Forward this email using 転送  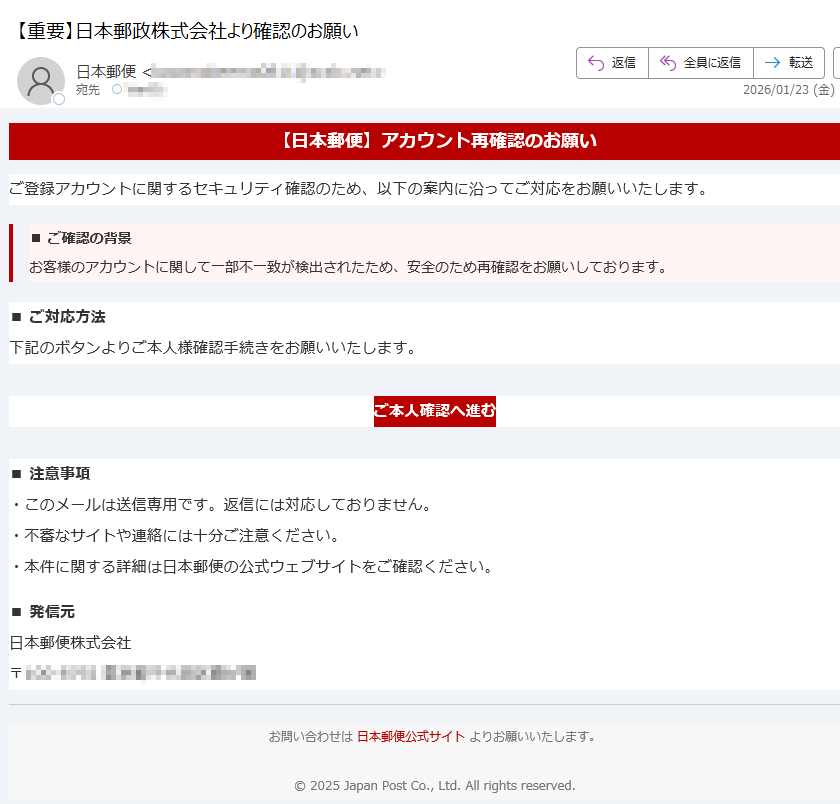789,63
